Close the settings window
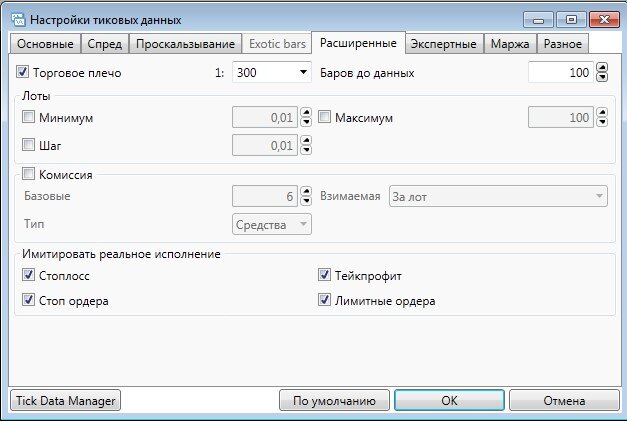627x422 pixels. click(604, 20)
